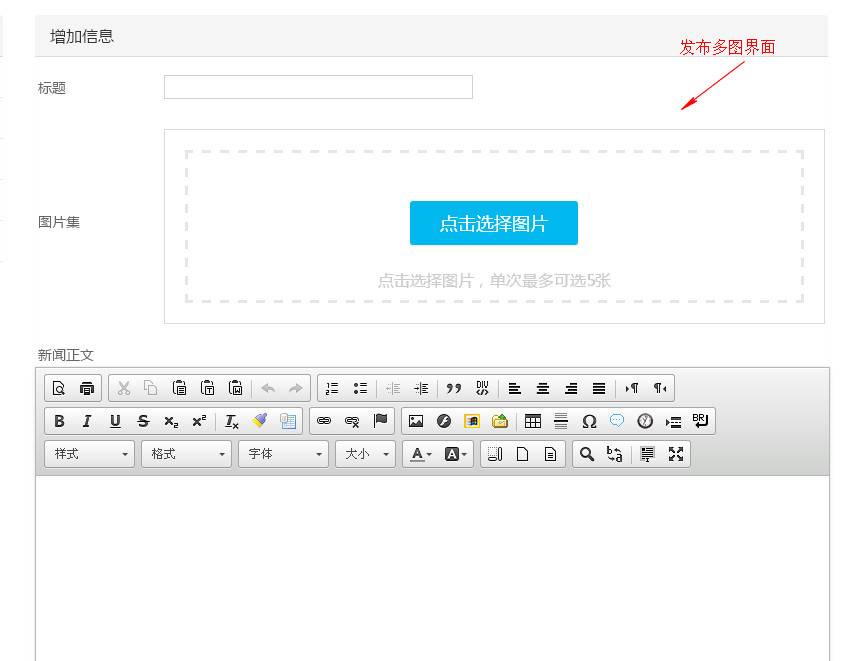Insert a page break
Screen dimensions: 850x661
673,421
